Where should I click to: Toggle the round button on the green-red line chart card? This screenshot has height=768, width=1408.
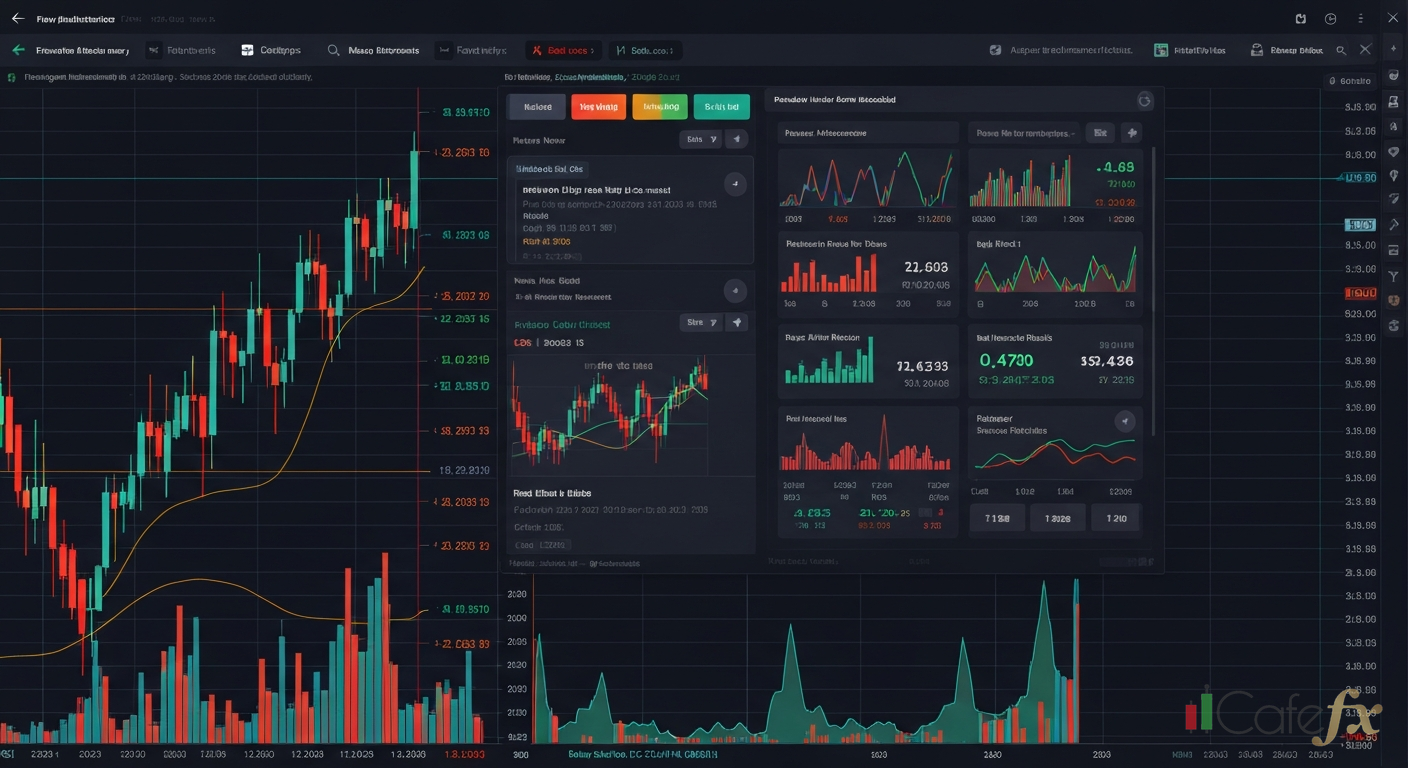1125,421
